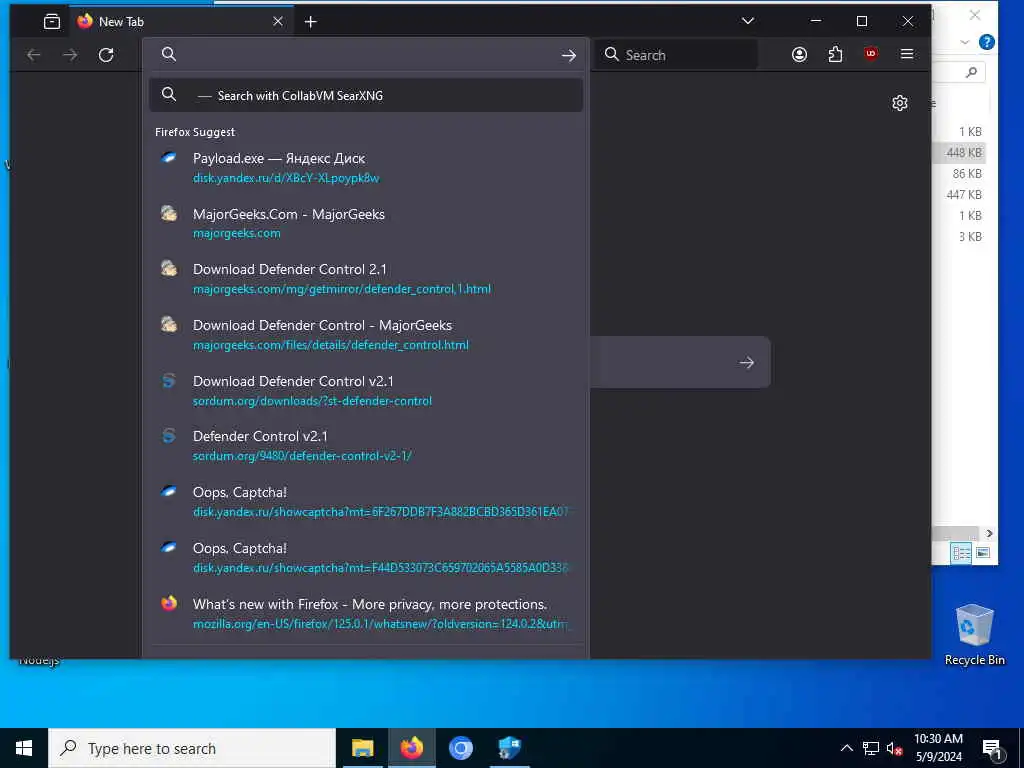Close the New Tab tab

278,22
